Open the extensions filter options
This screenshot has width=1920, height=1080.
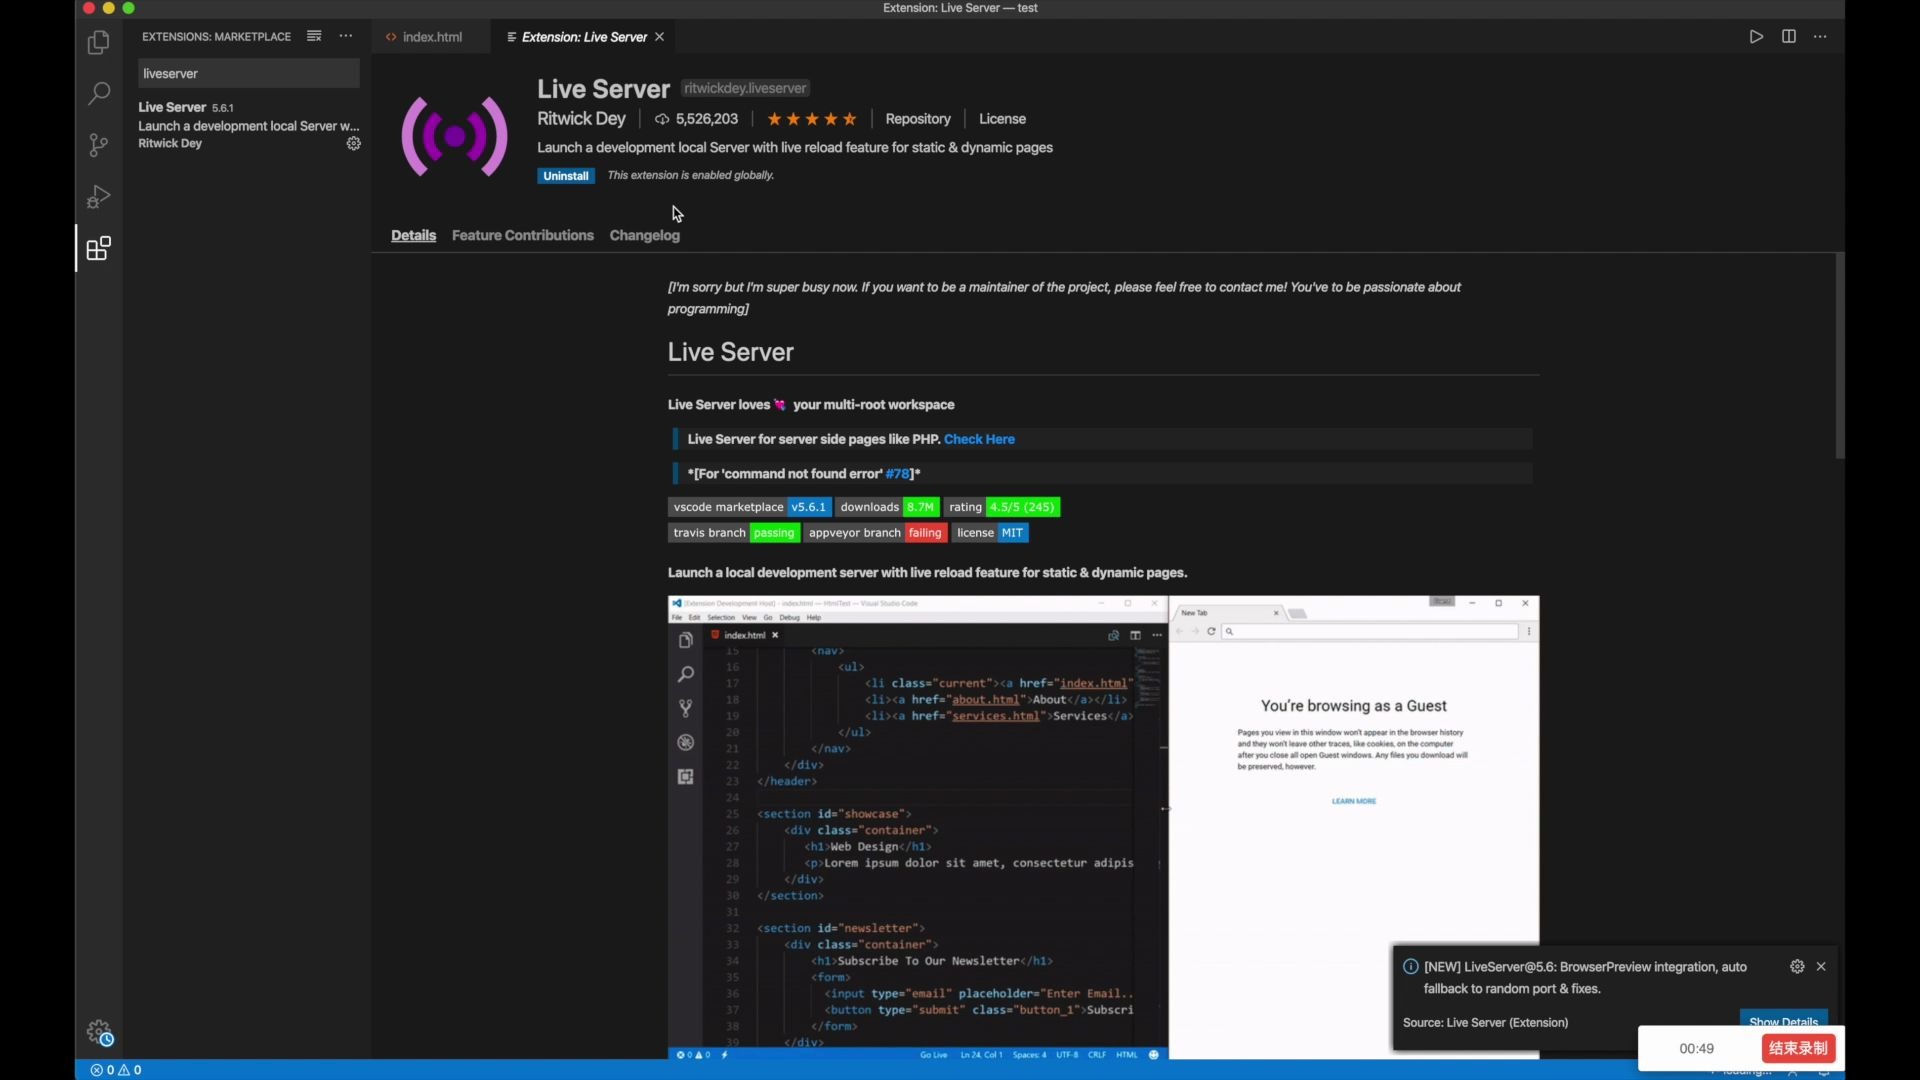[x=314, y=35]
